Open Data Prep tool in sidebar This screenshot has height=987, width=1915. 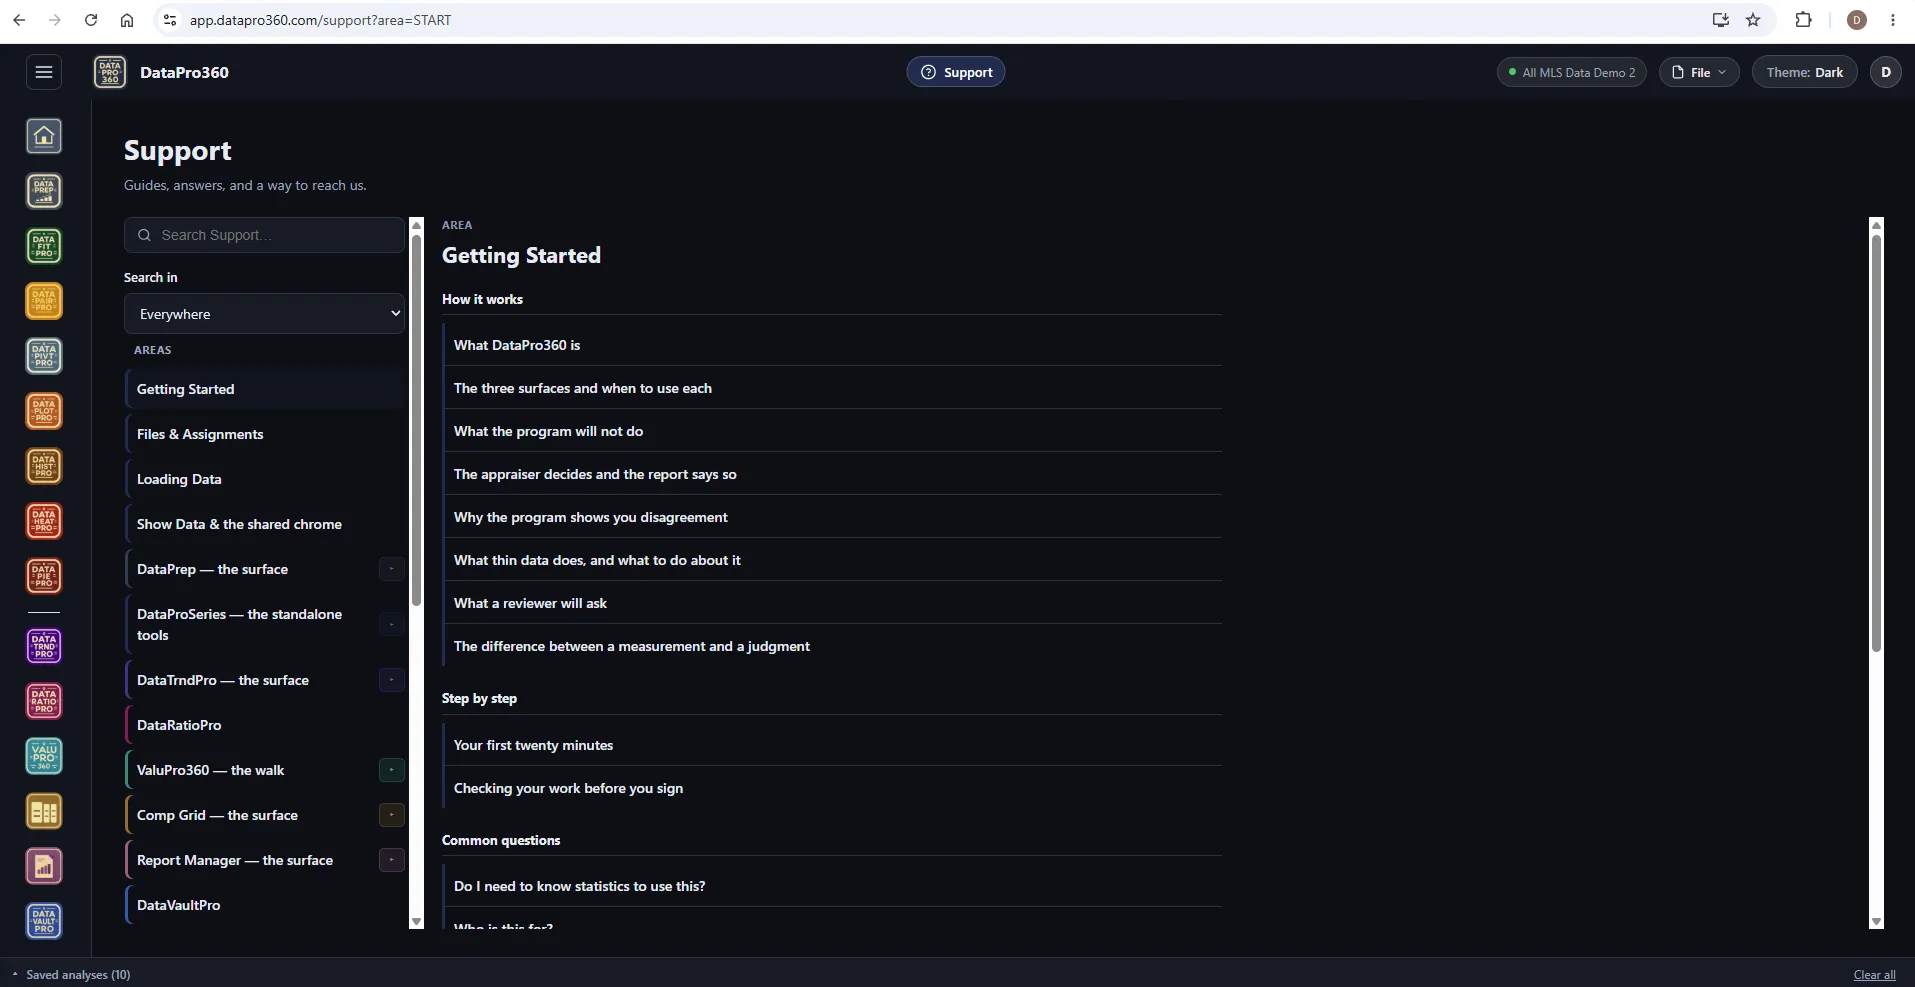coord(44,191)
